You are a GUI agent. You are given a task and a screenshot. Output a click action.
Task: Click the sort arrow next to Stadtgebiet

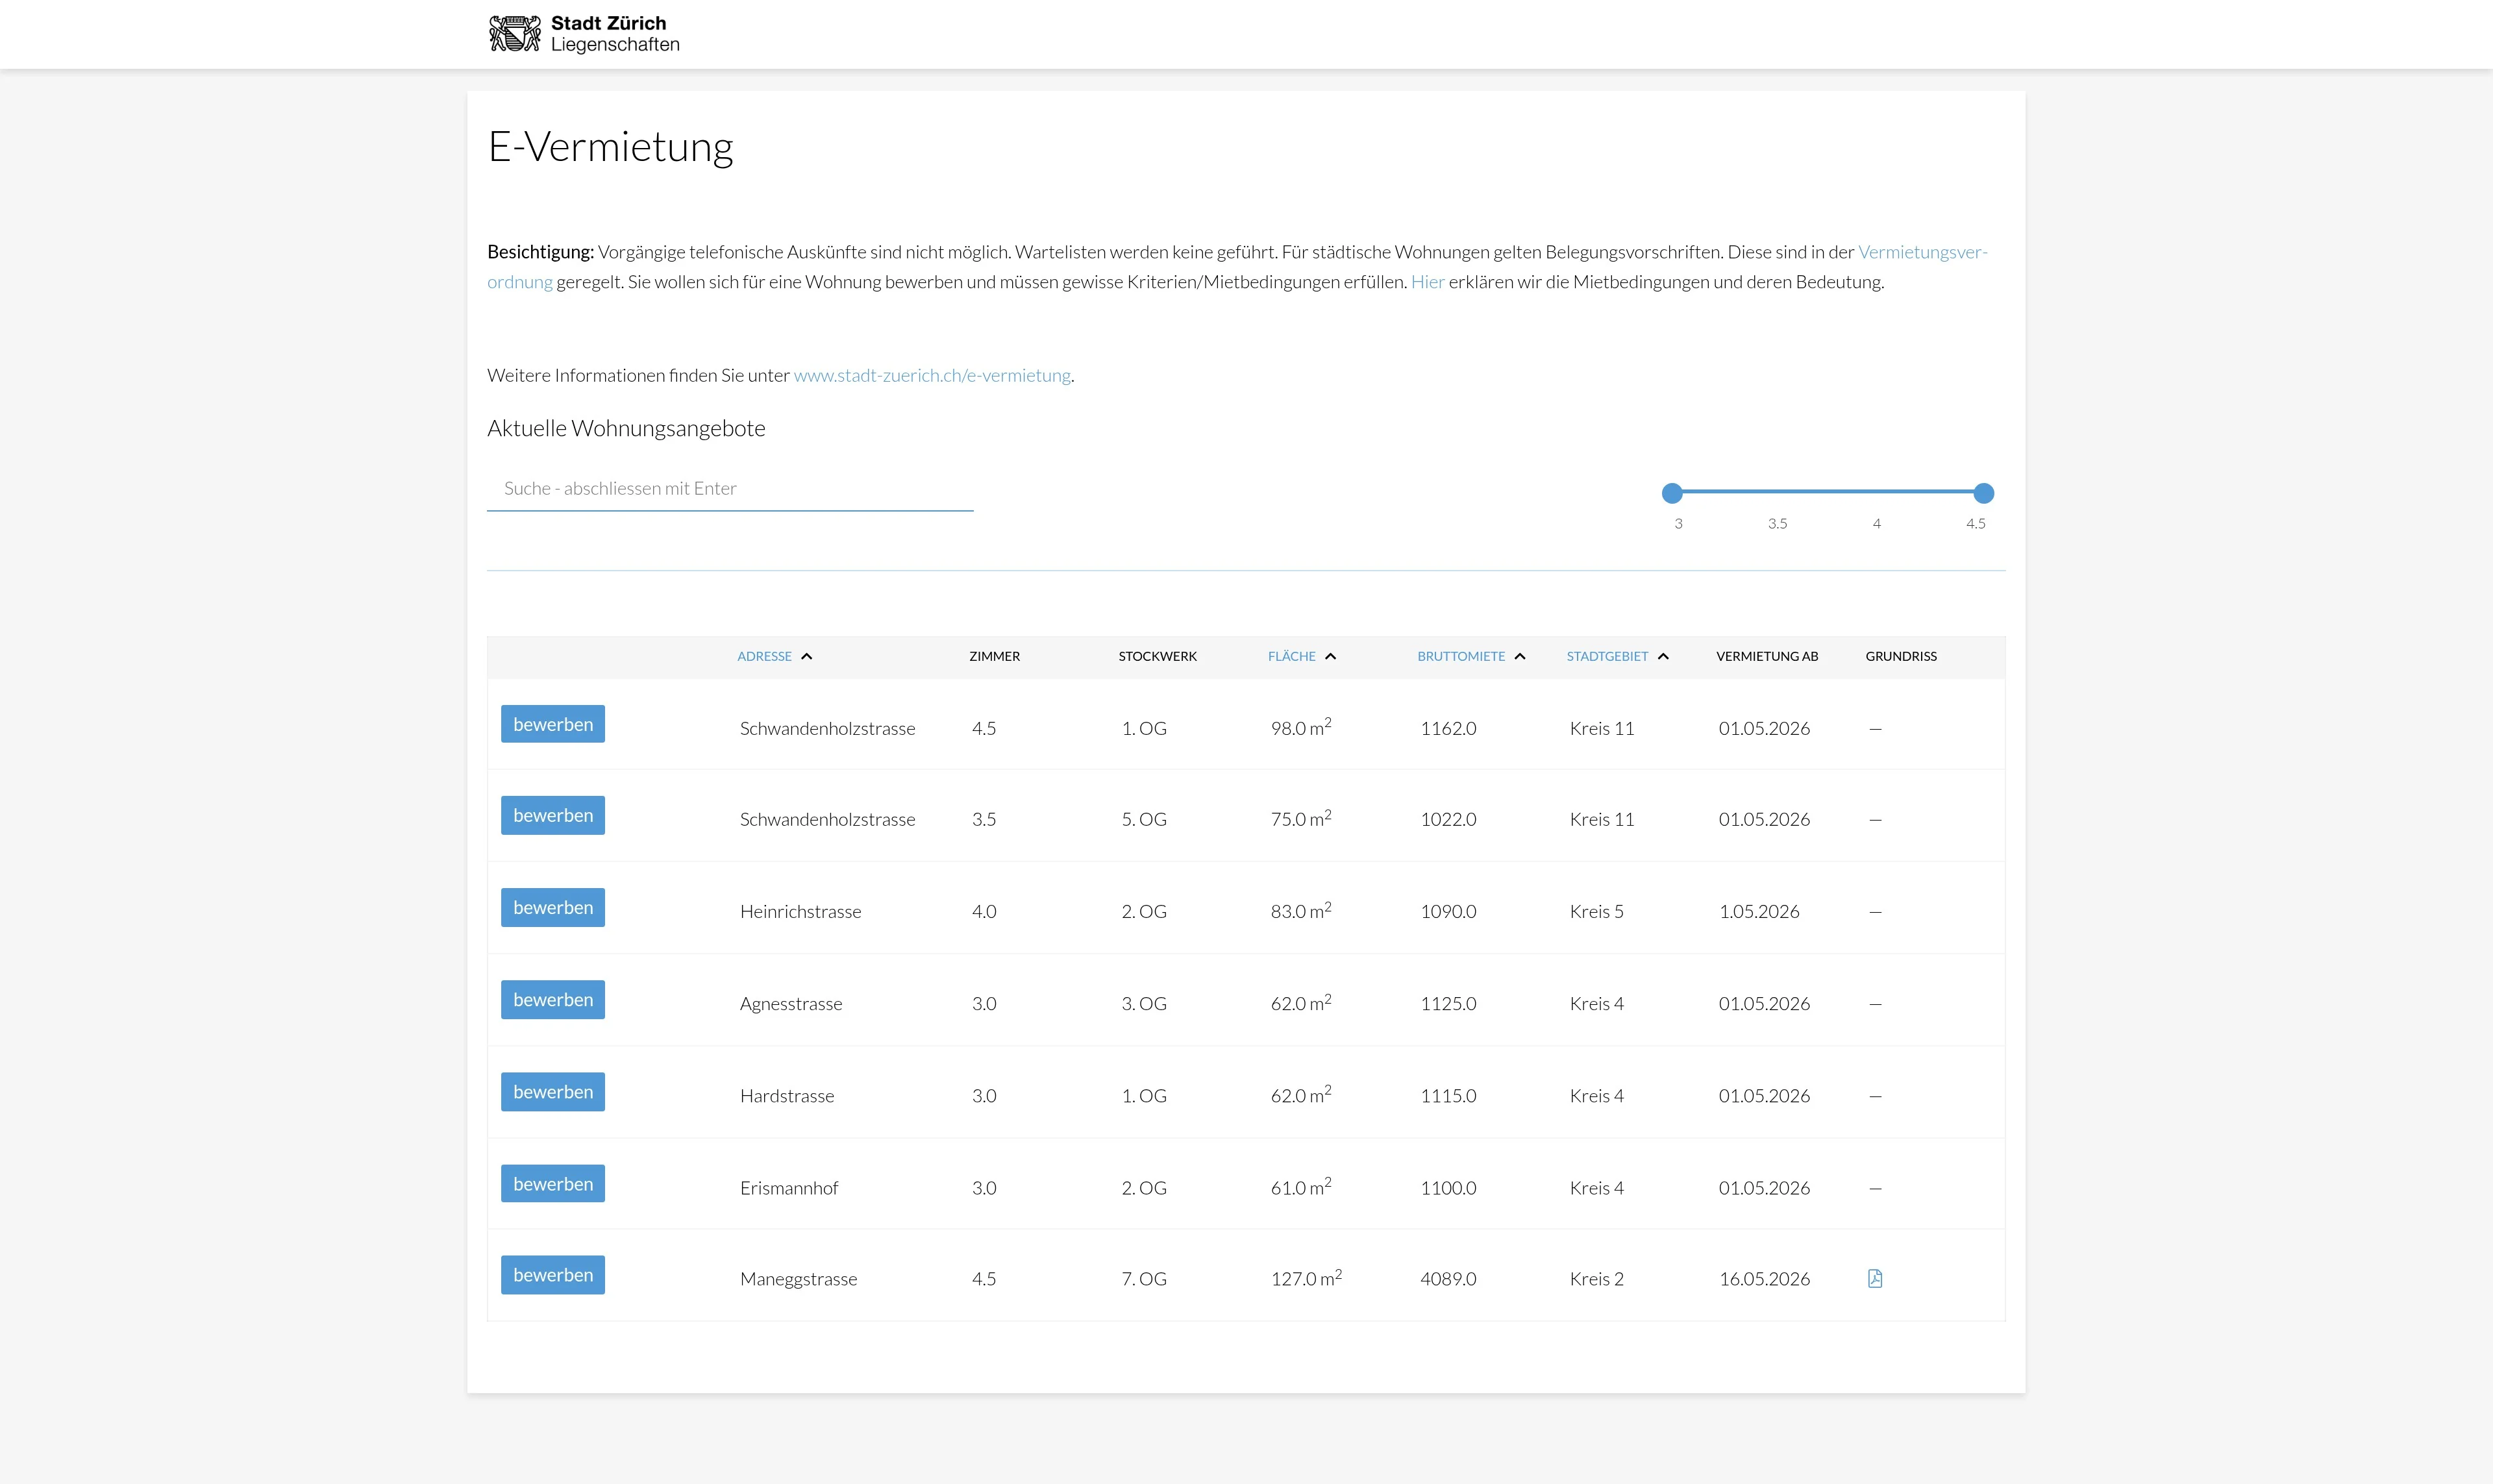1663,656
